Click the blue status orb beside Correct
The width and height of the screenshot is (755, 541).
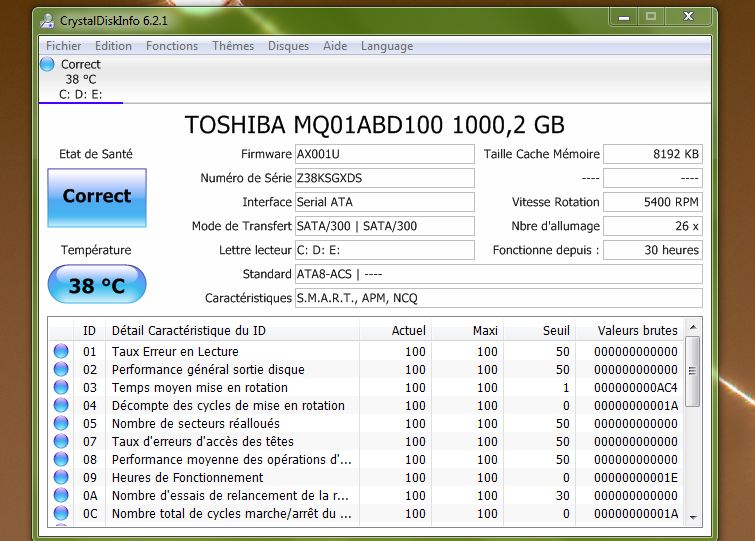tap(47, 64)
